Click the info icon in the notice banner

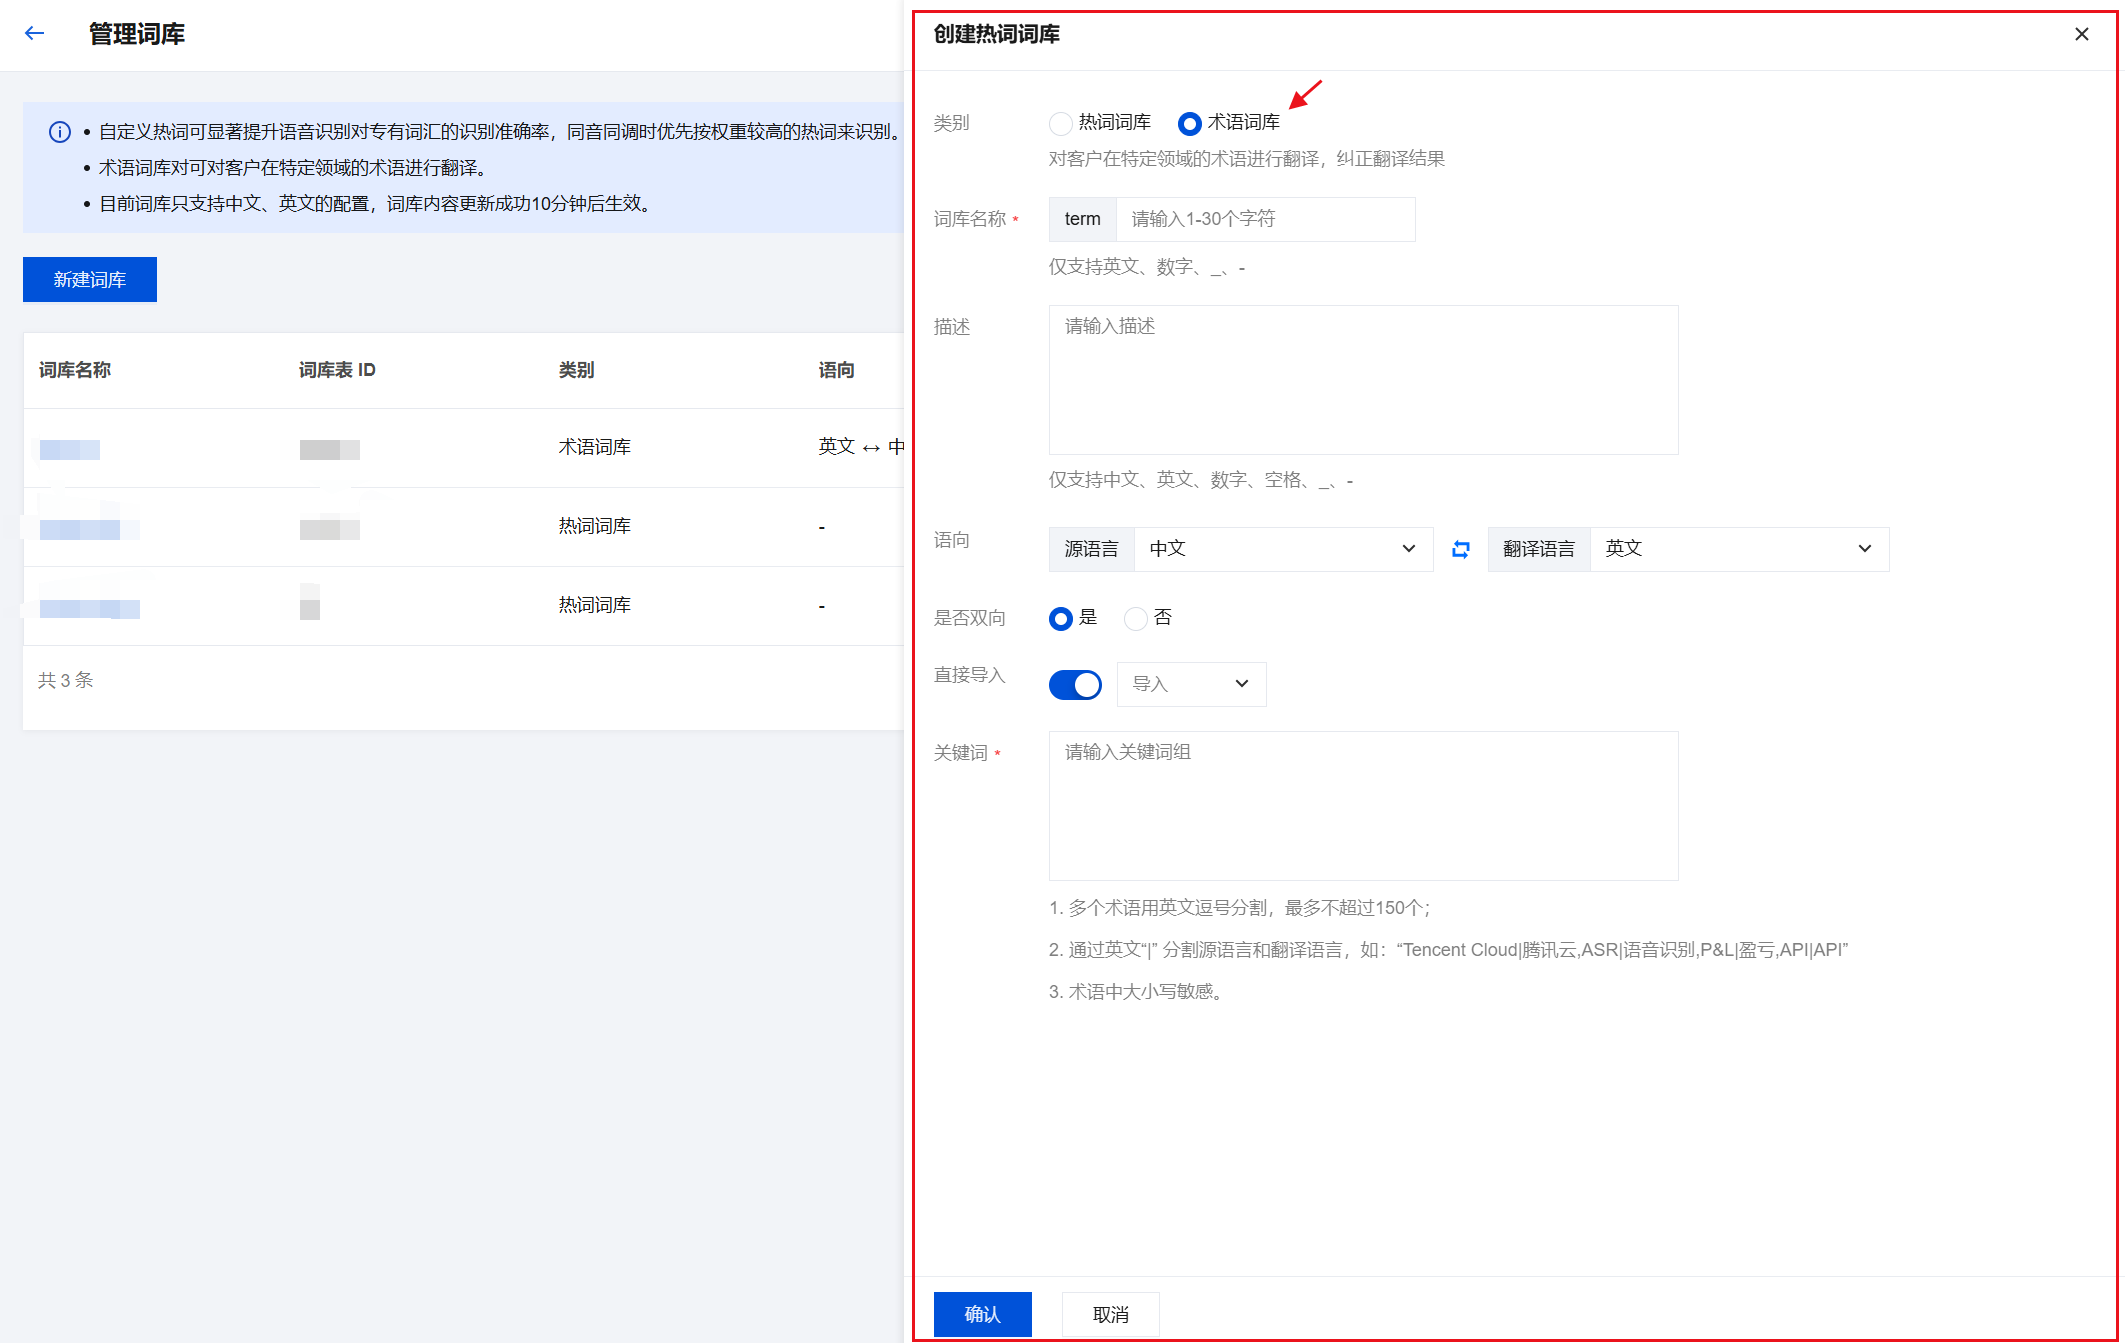(x=60, y=132)
